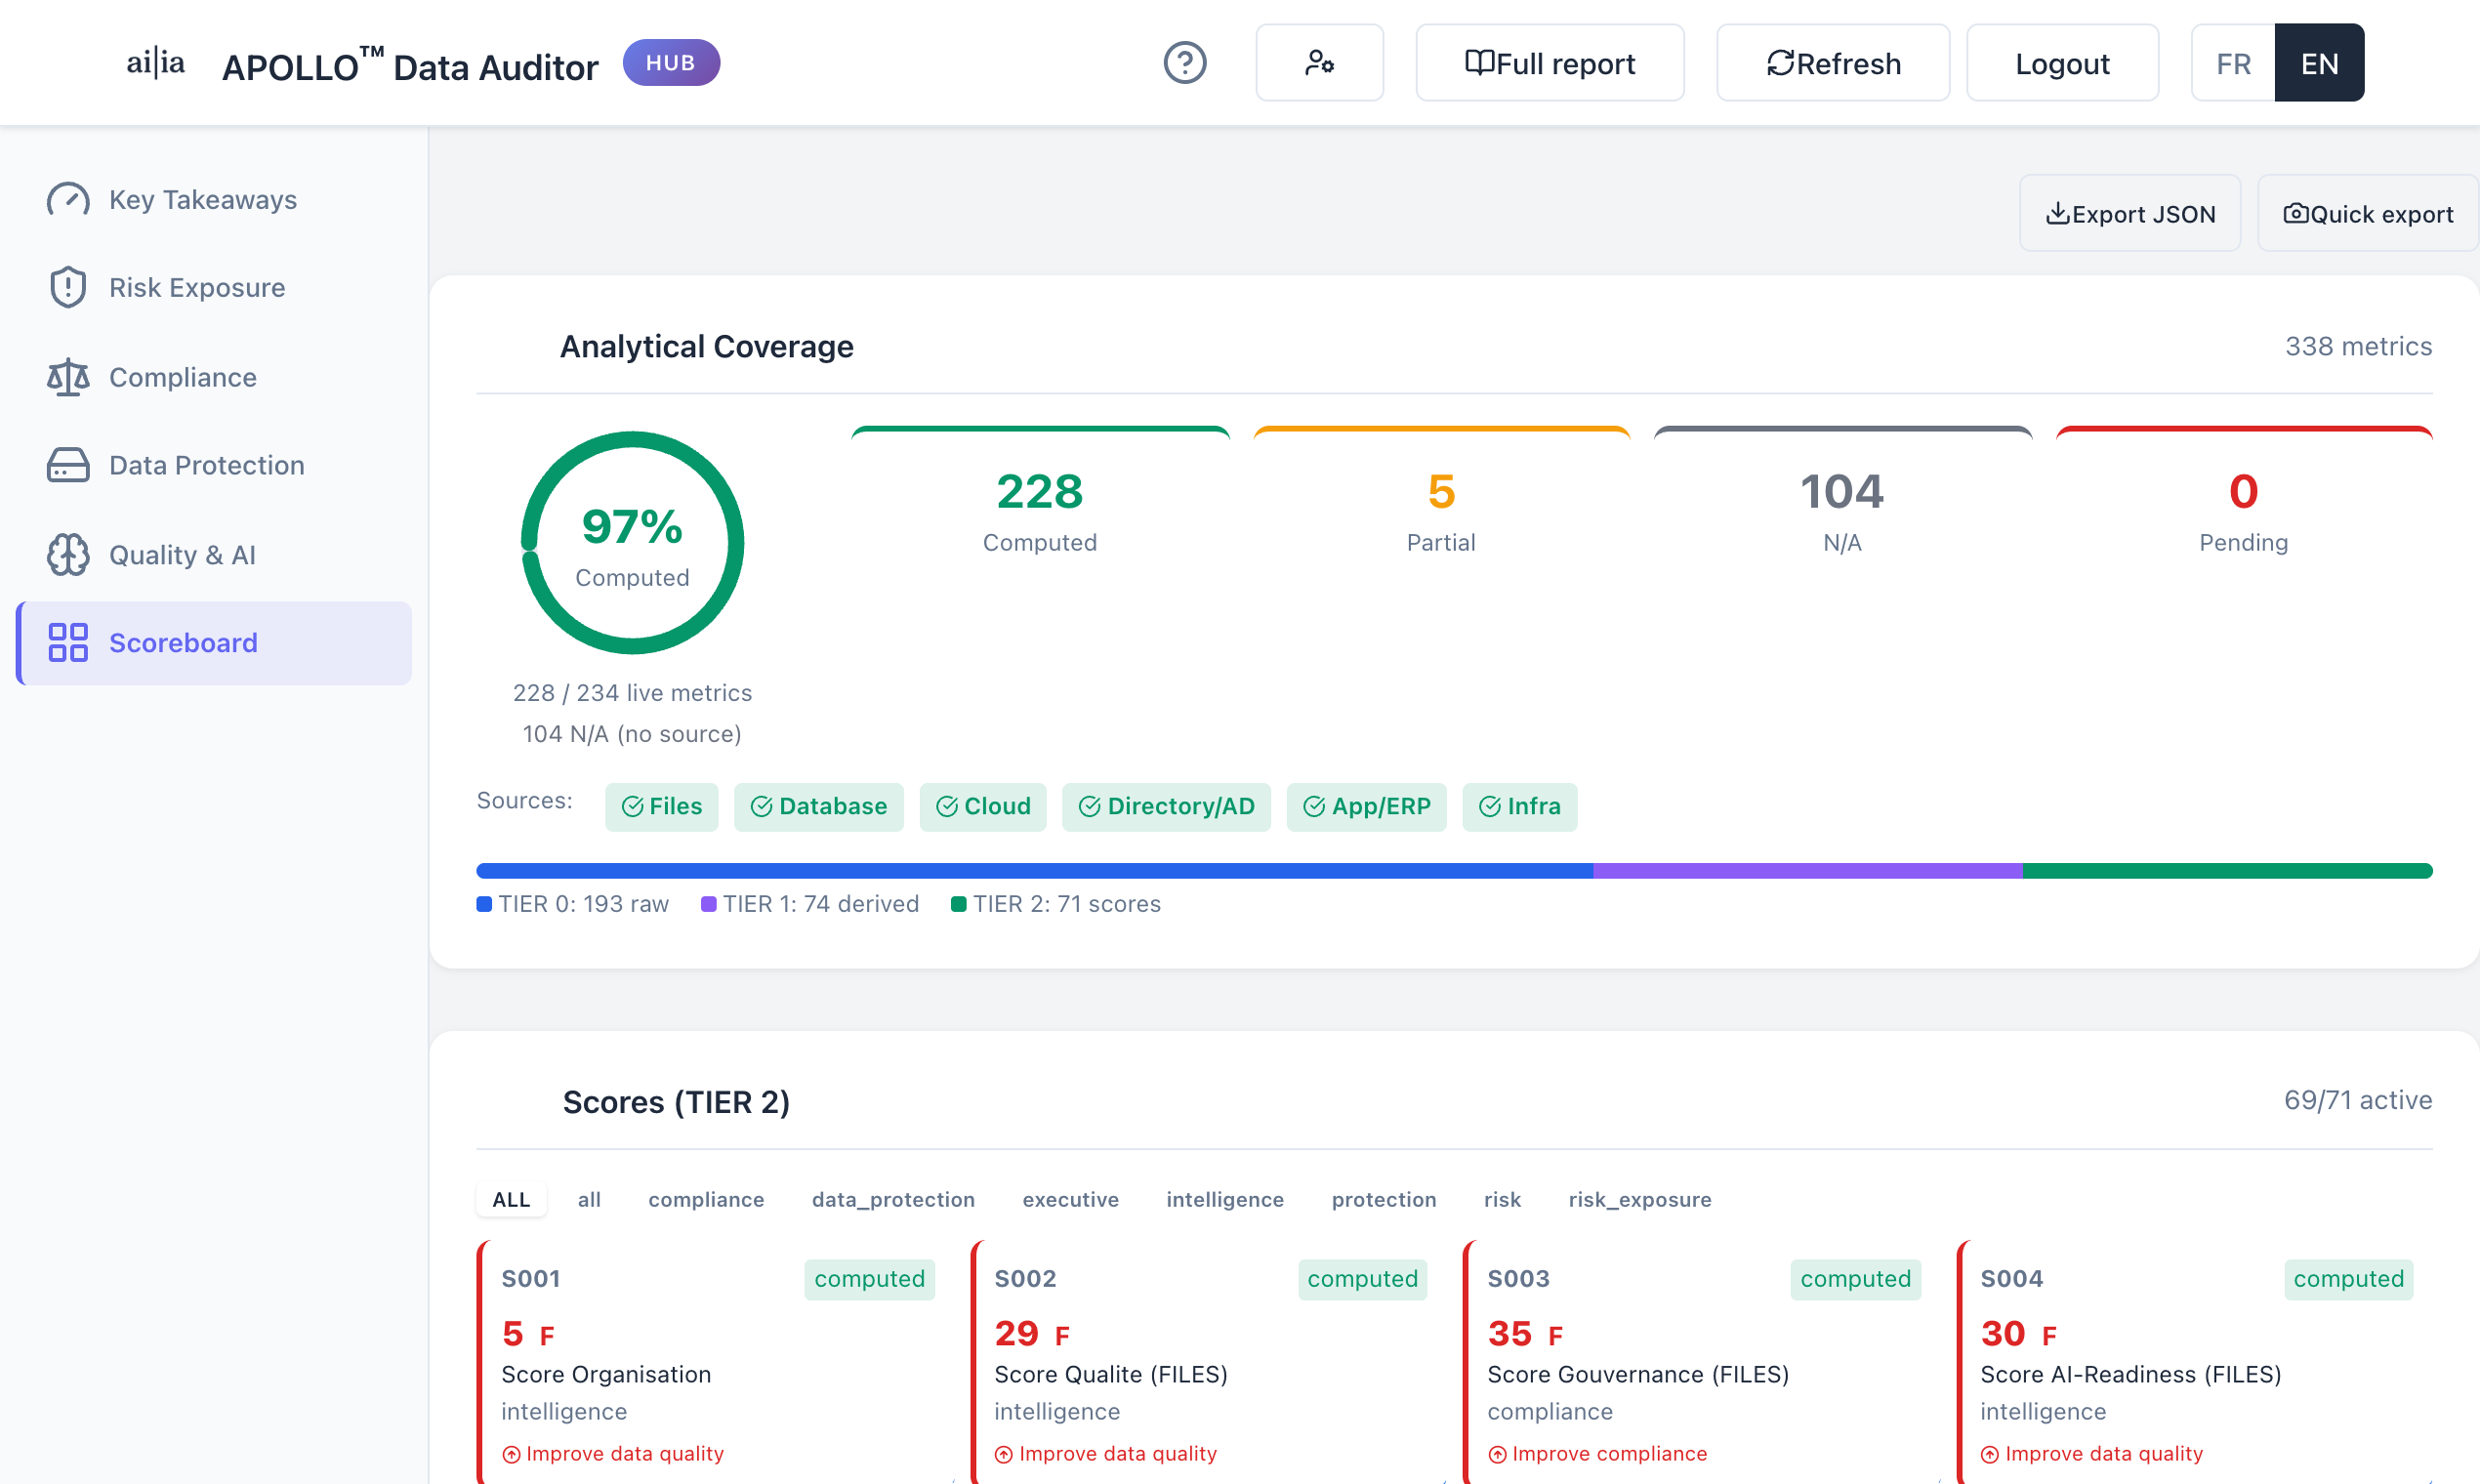Toggle the Files source chip
The height and width of the screenshot is (1484, 2480).
(661, 806)
